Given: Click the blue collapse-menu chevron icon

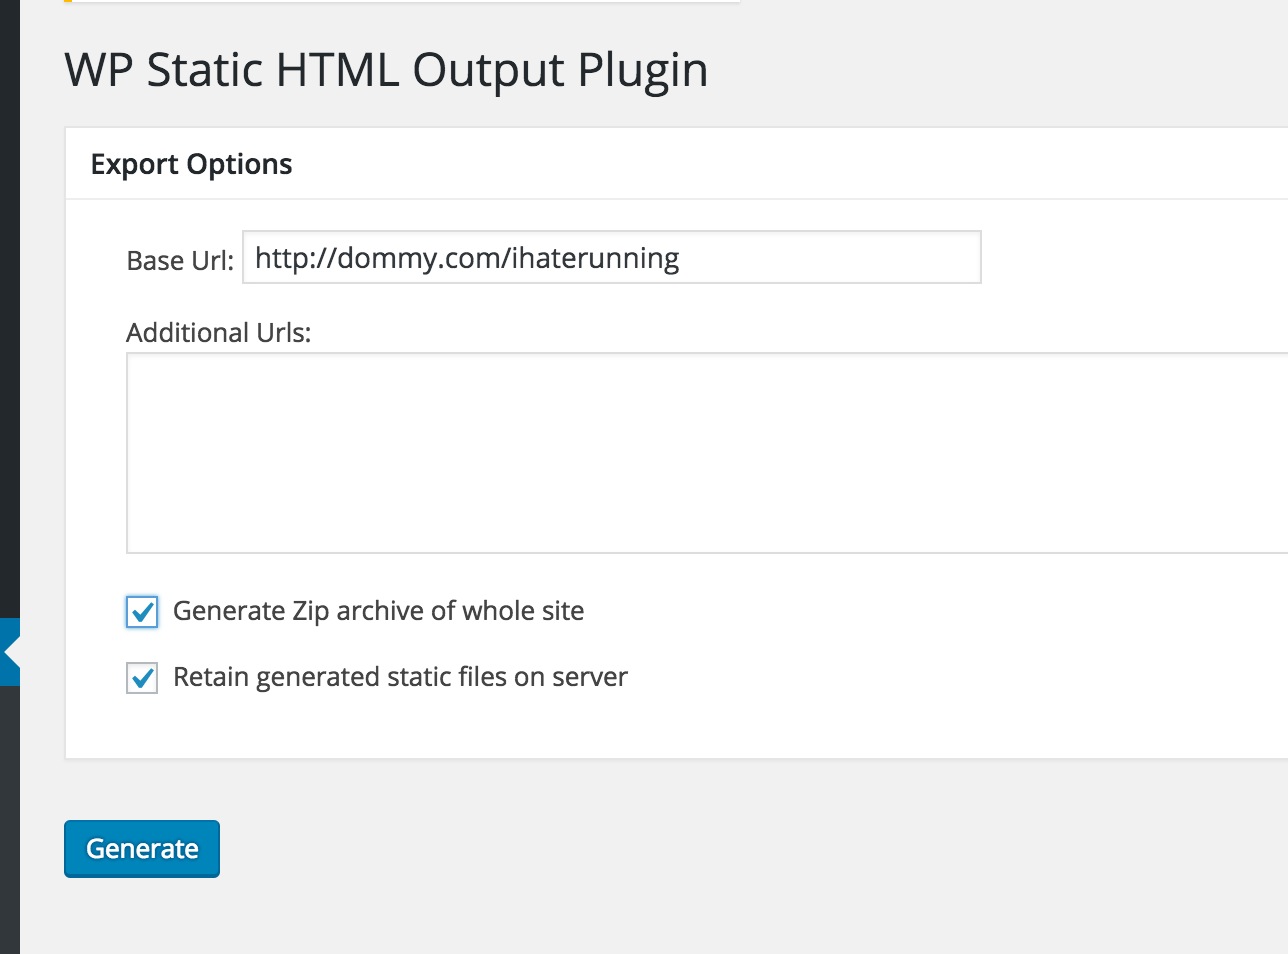Looking at the screenshot, I should click(x=10, y=651).
